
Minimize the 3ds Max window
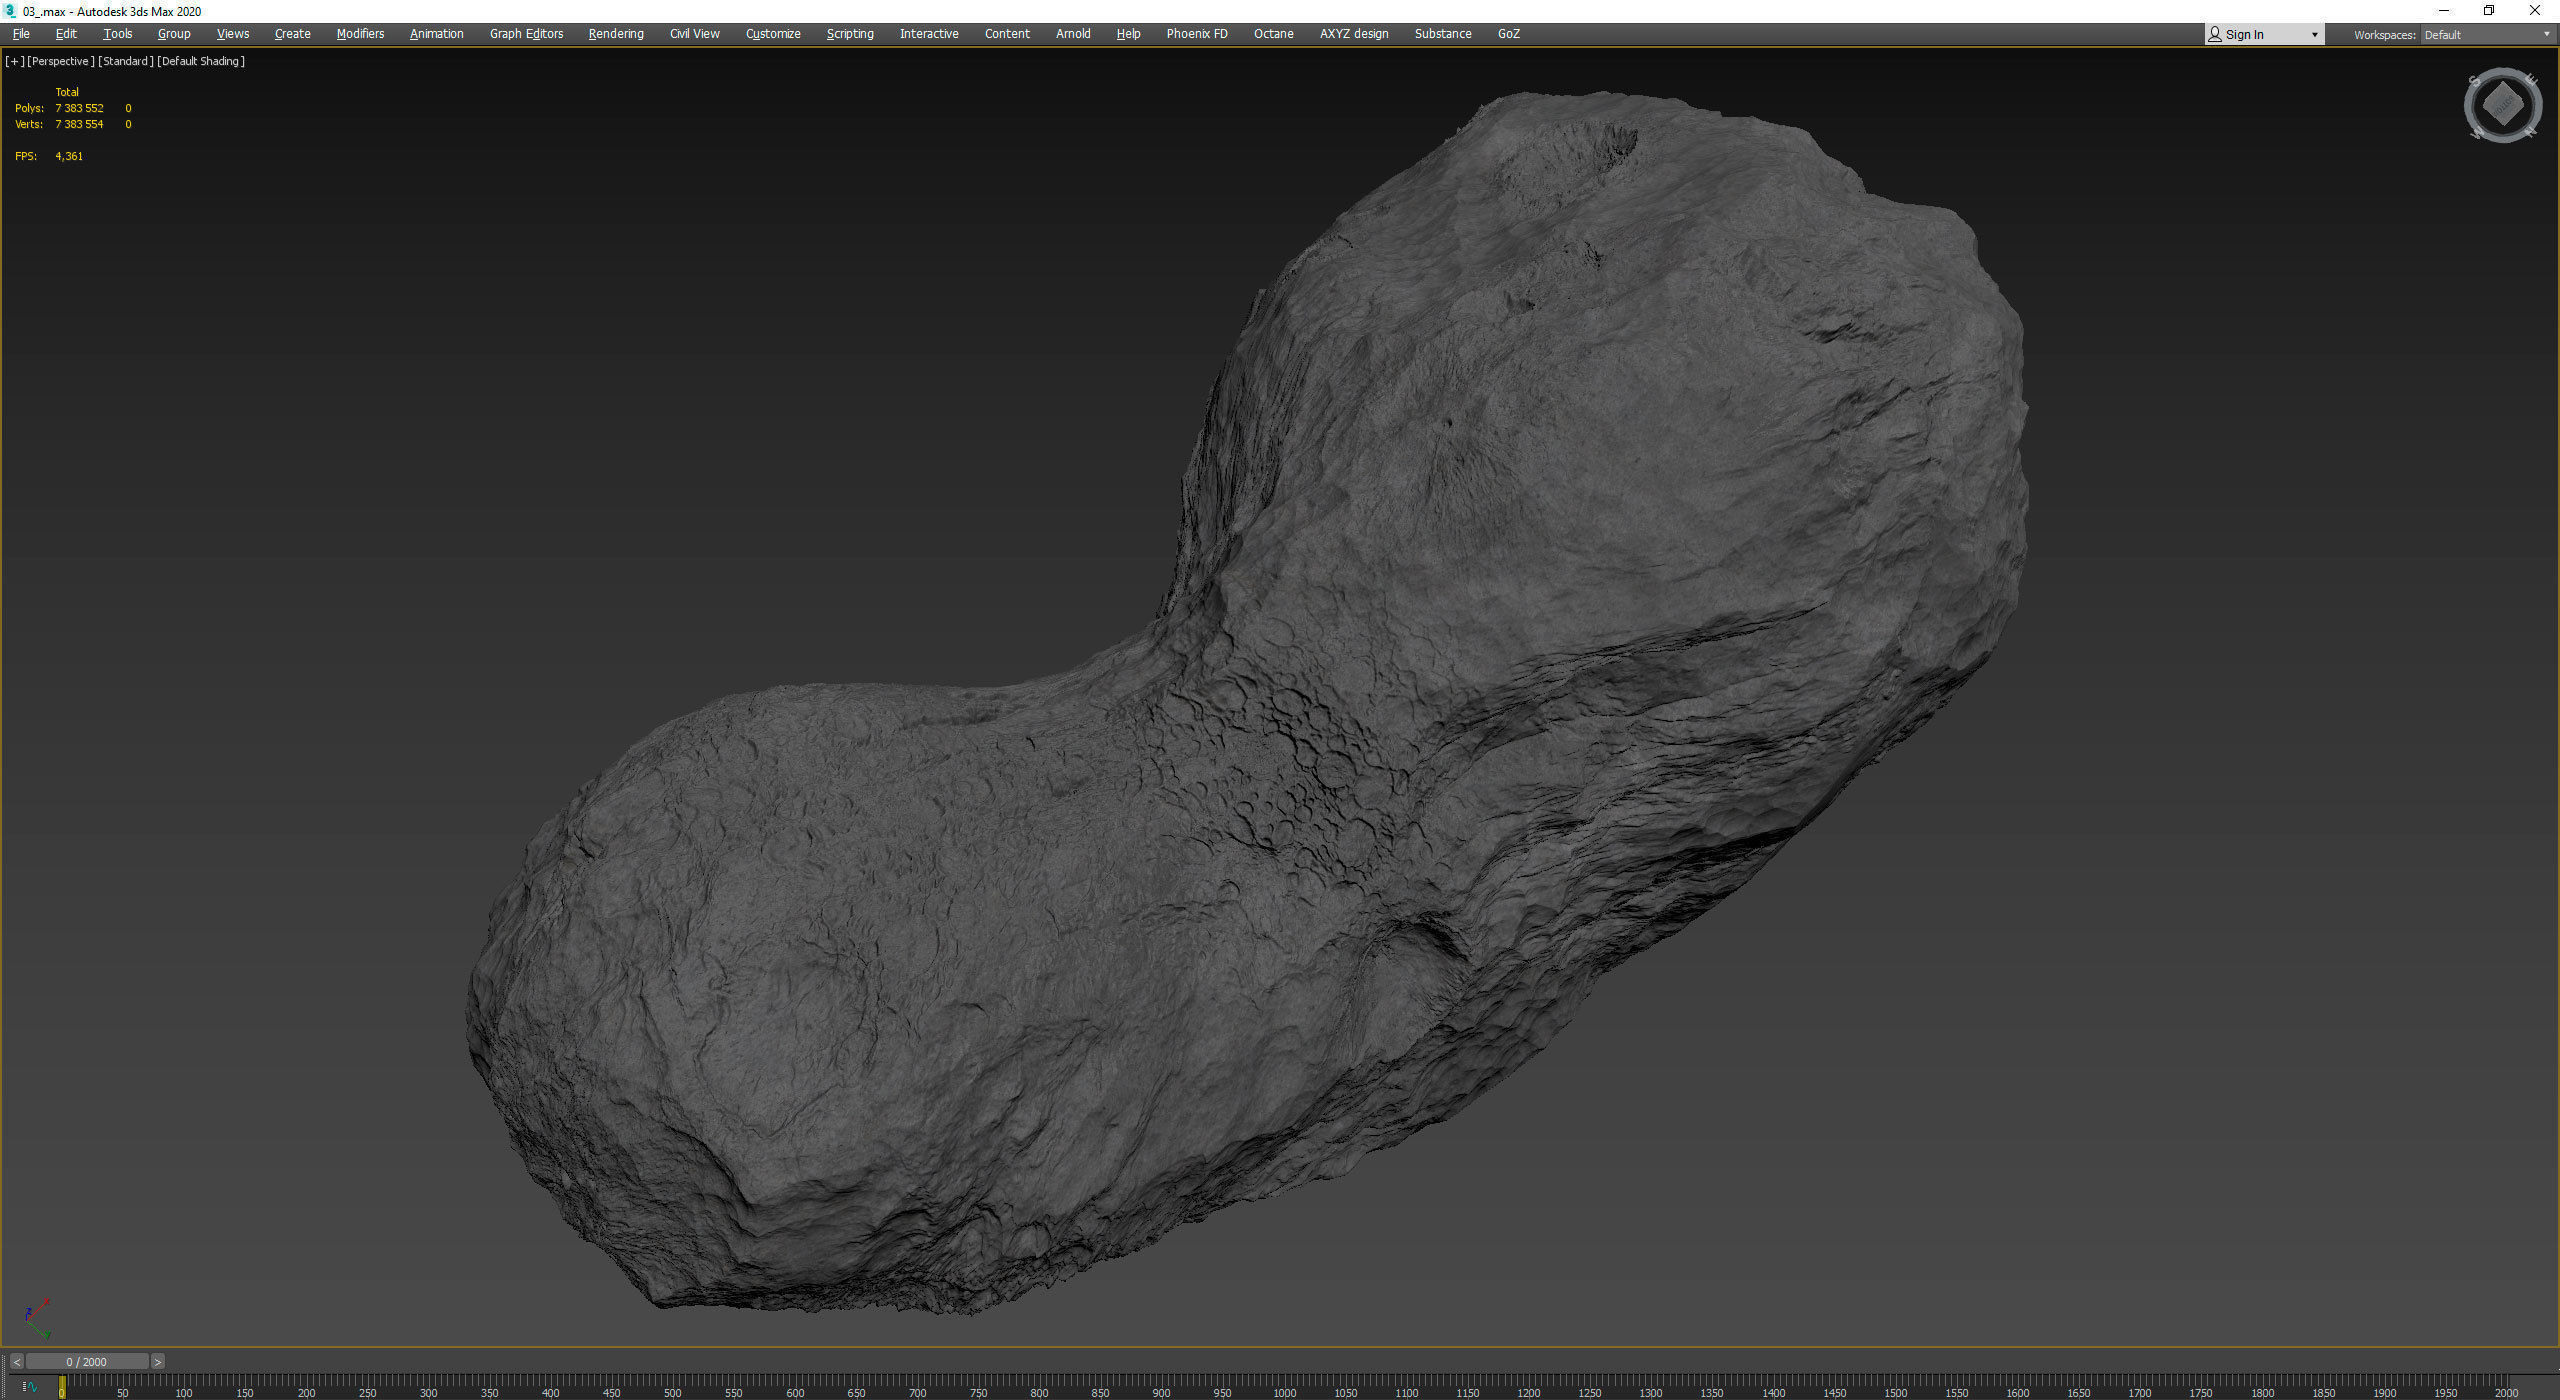click(2443, 11)
